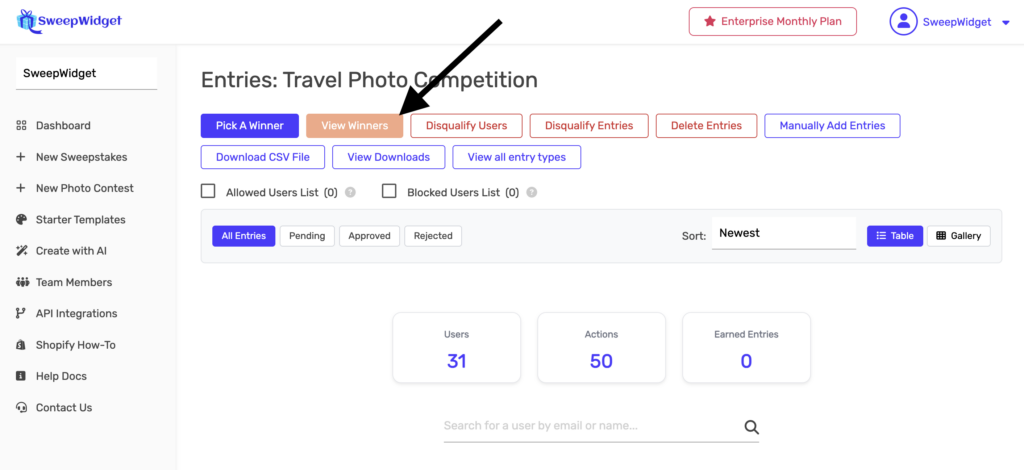Show Approved entries tab

point(369,236)
